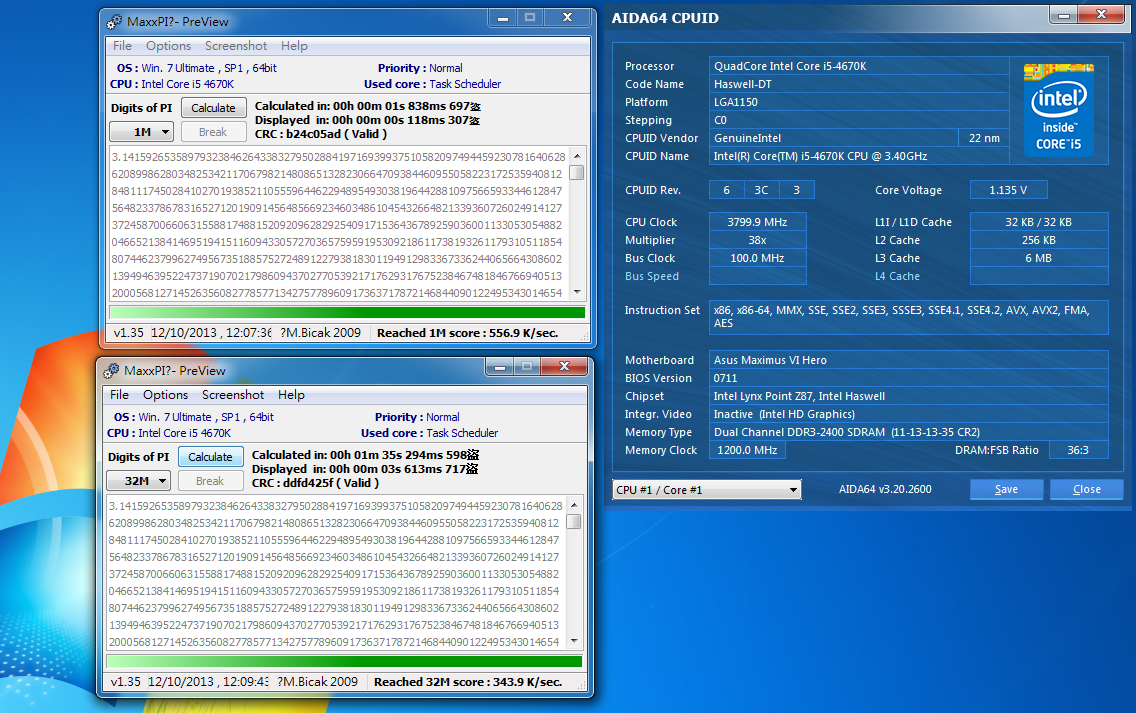Expand the 1M digits dropdown
This screenshot has width=1136, height=713.
click(x=141, y=132)
